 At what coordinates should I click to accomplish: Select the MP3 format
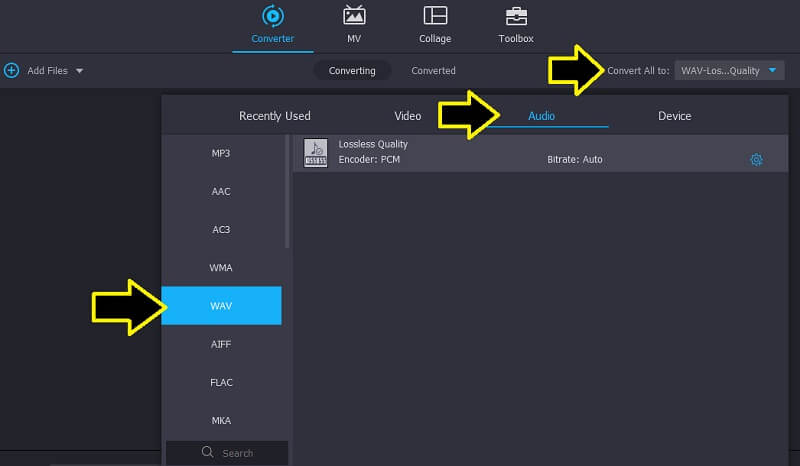[x=221, y=153]
